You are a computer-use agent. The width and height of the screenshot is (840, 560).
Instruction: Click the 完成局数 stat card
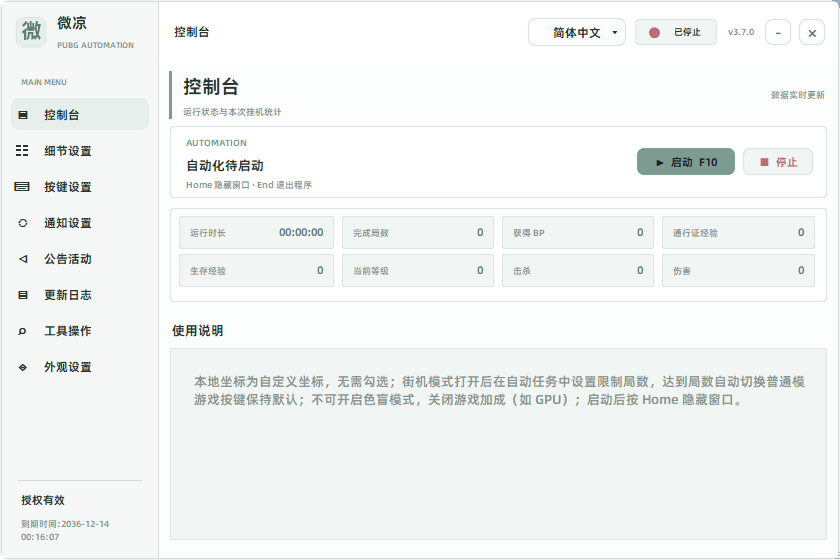point(417,233)
